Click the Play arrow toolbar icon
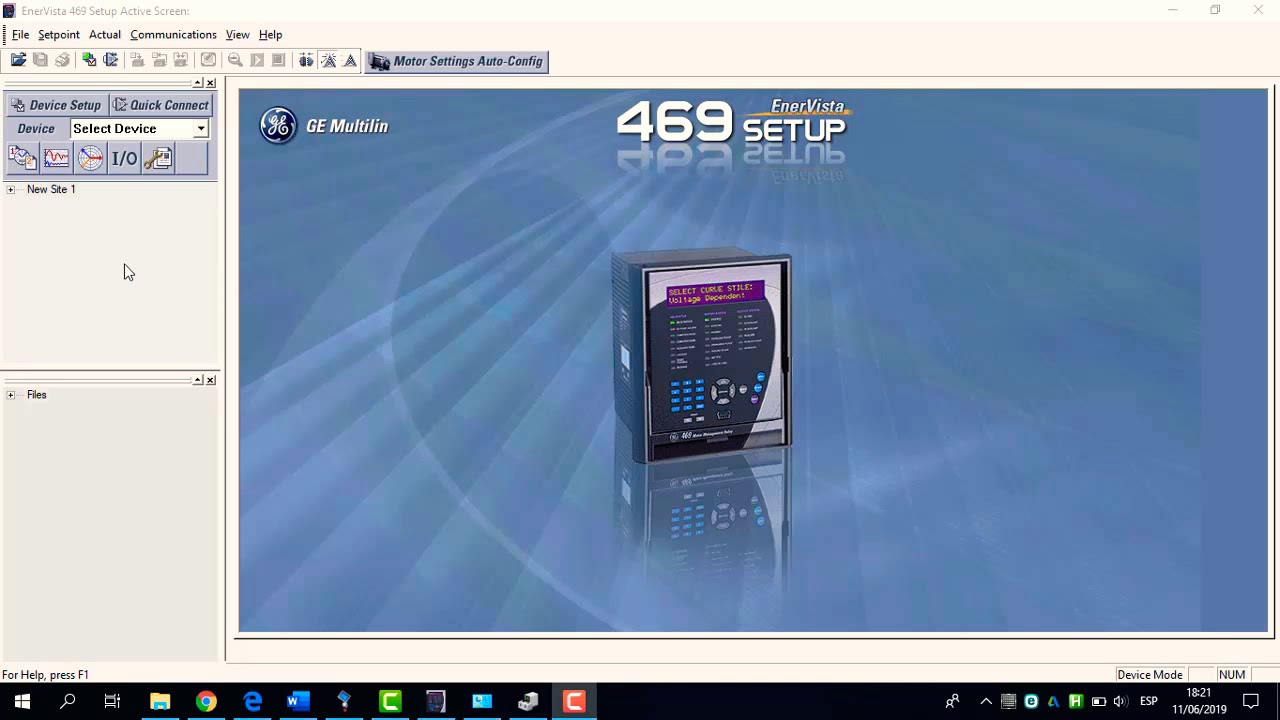 tap(257, 61)
